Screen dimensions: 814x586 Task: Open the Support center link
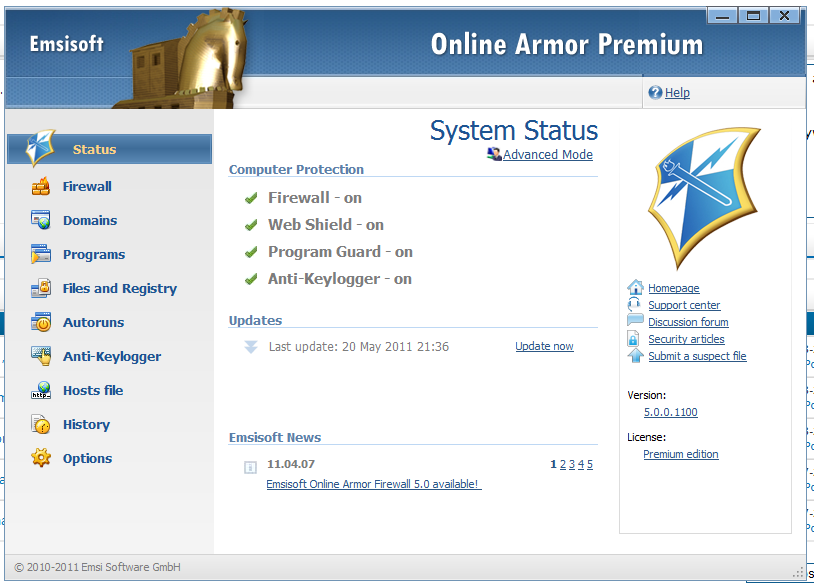click(684, 305)
